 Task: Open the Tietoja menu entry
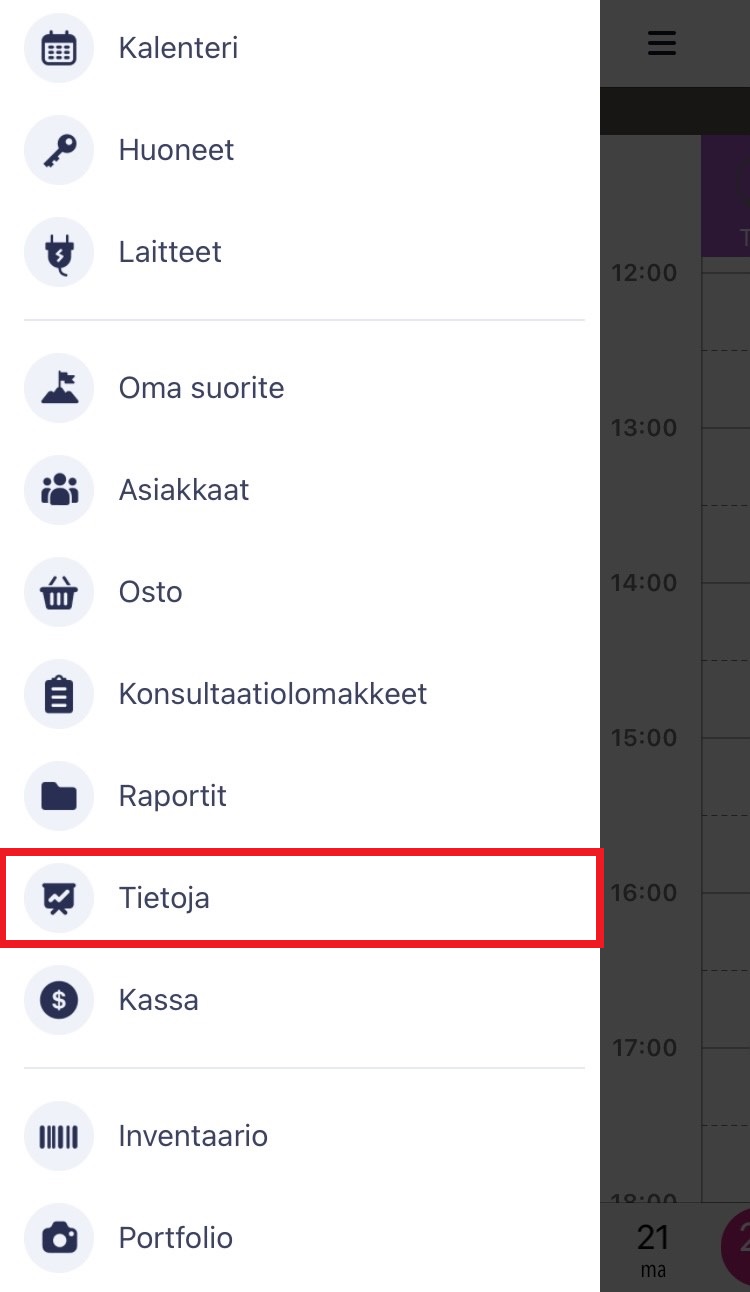pos(300,898)
